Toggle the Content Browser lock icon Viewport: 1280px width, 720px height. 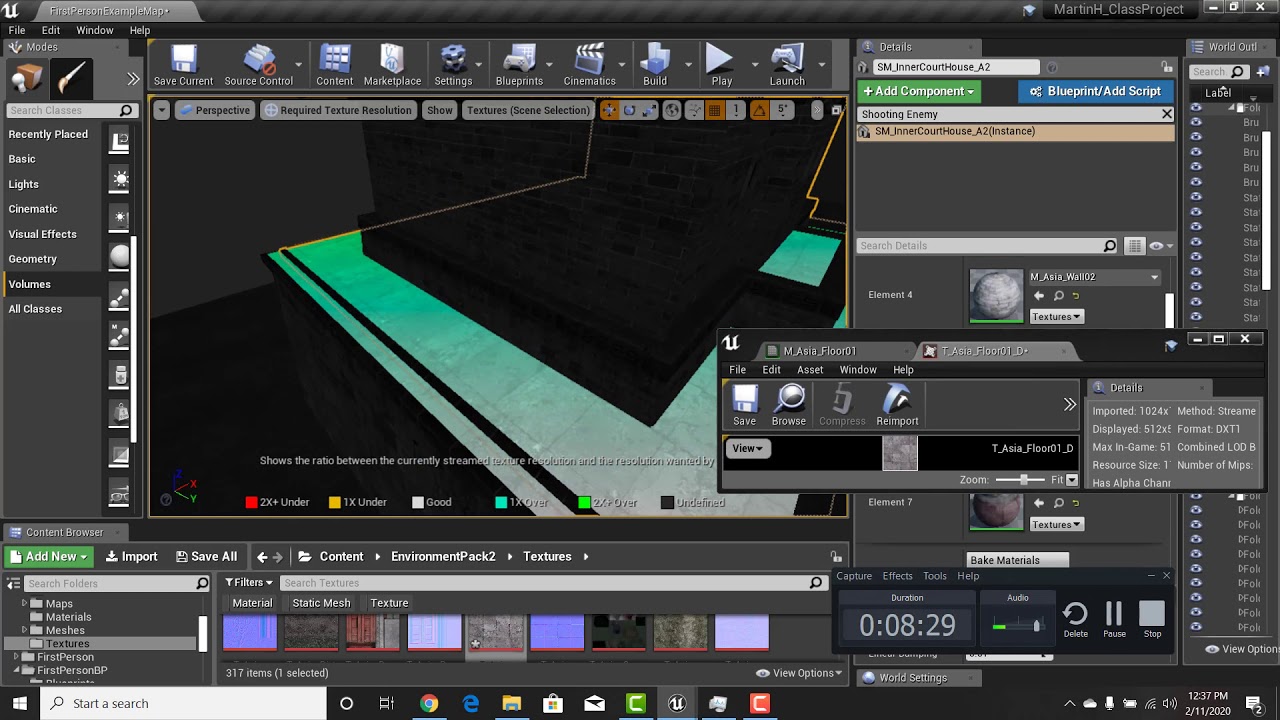coord(836,557)
